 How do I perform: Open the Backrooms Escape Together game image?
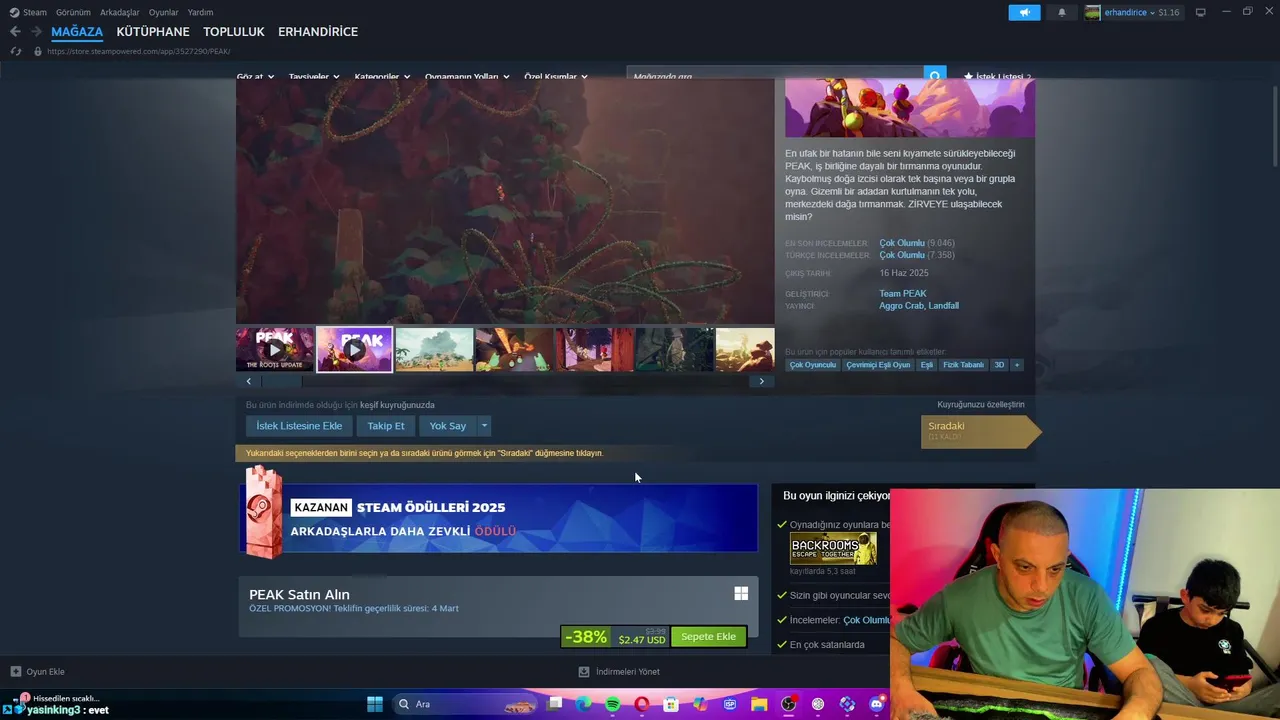(833, 549)
